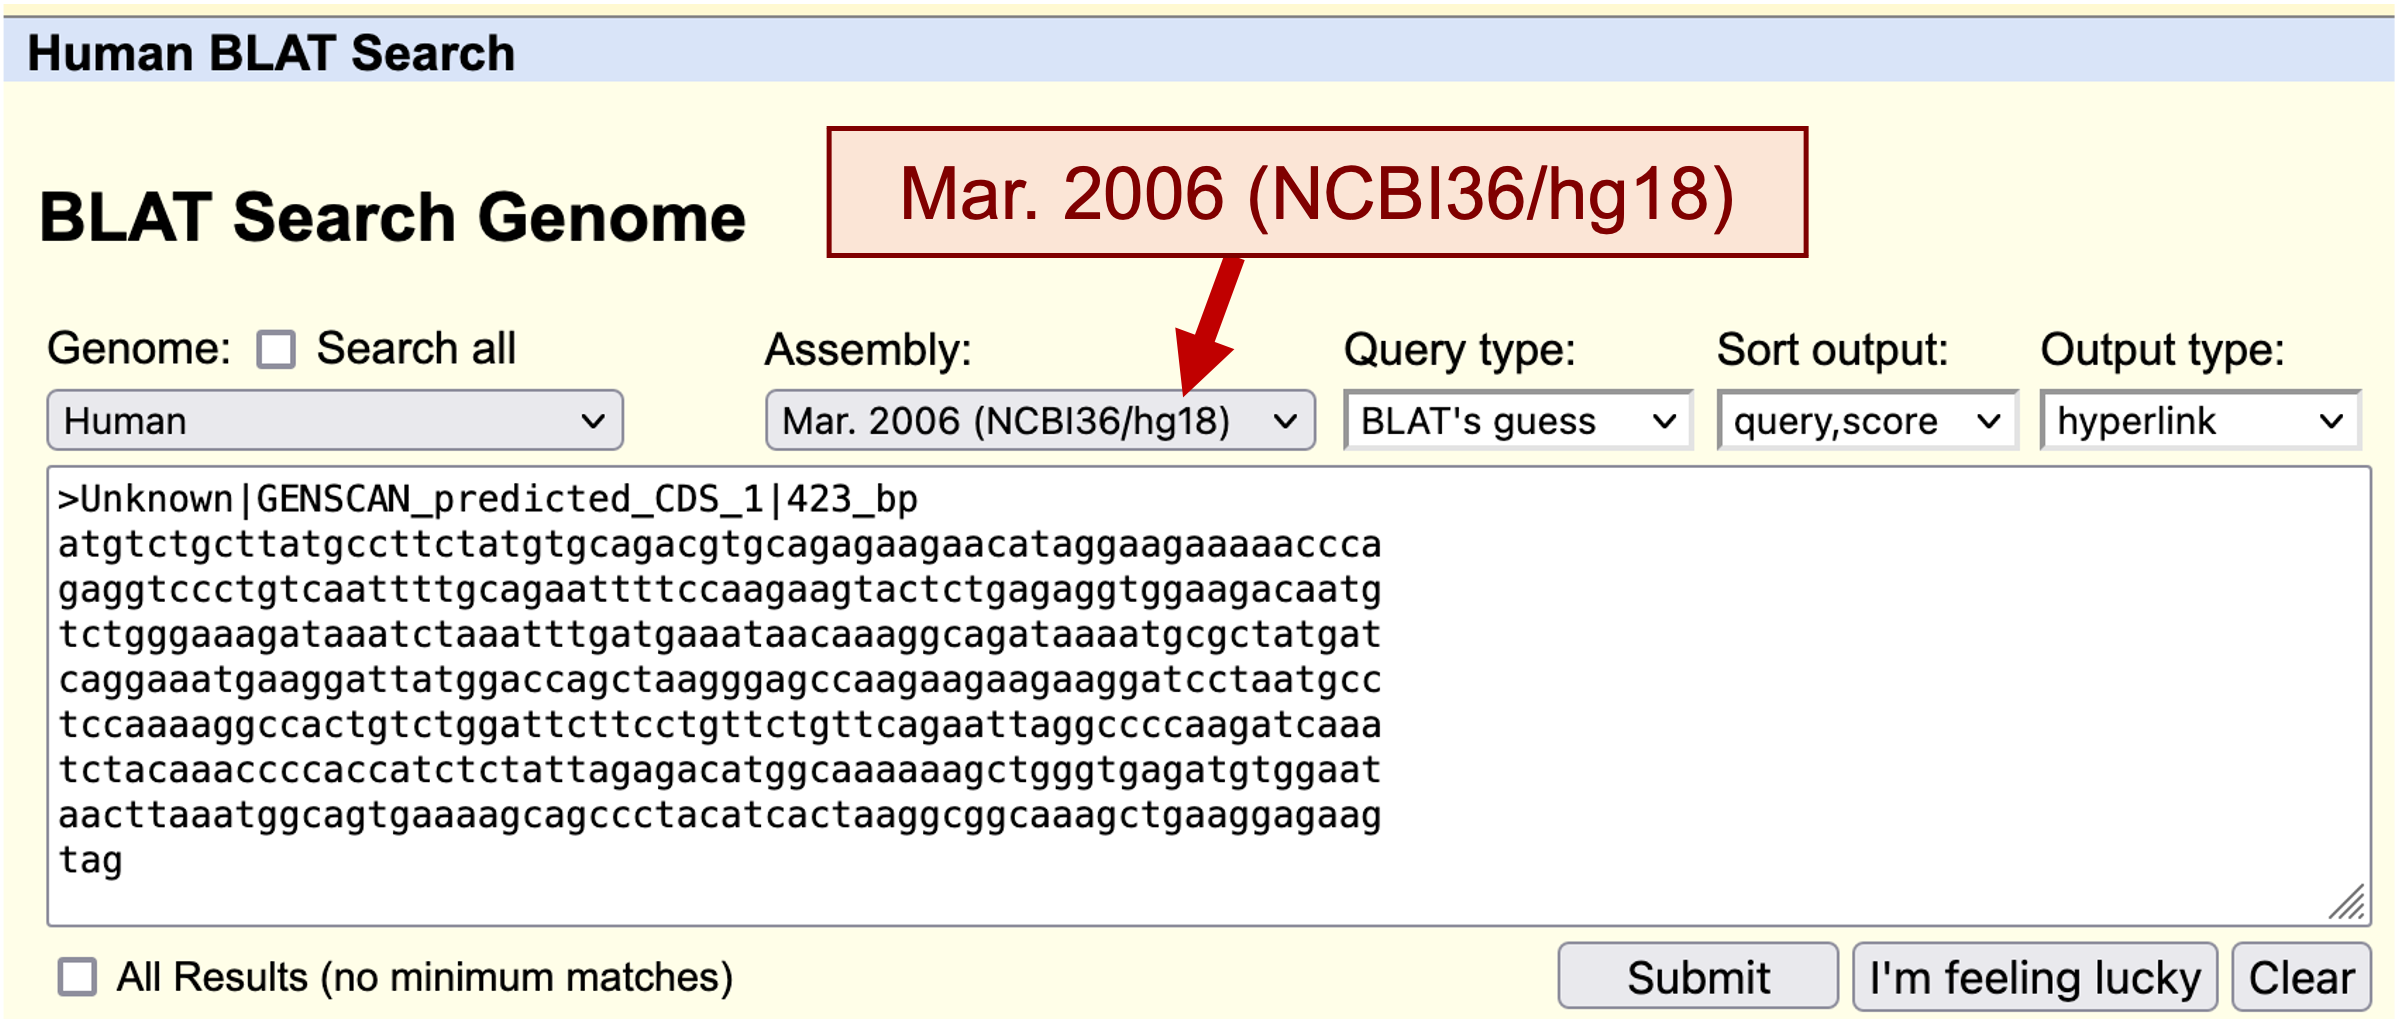2397x1022 pixels.
Task: Click the Sort output: label
Action: 1832,350
